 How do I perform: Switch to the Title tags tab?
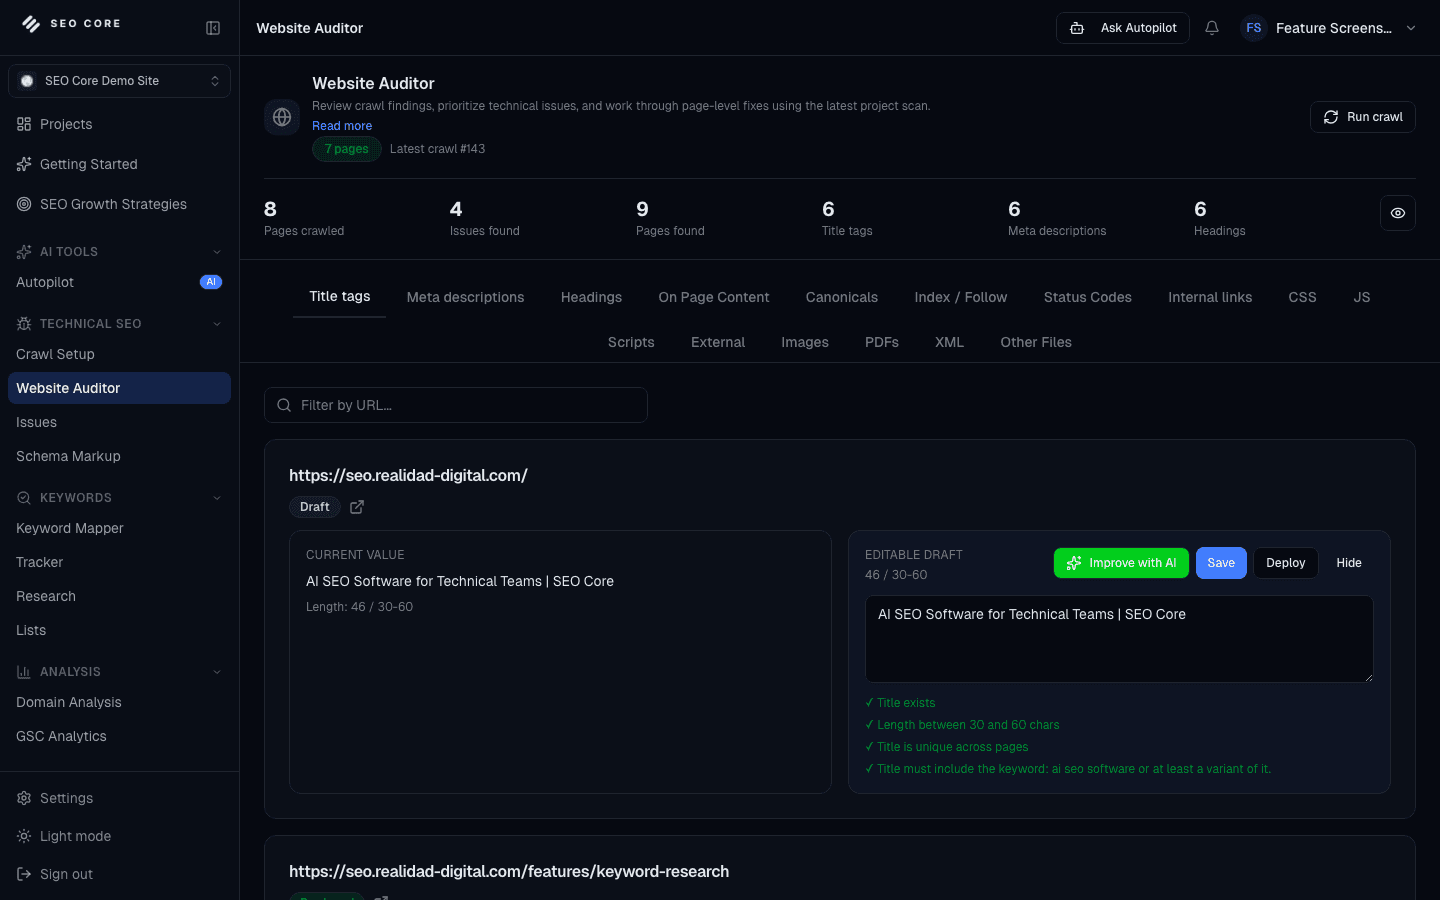point(340,296)
